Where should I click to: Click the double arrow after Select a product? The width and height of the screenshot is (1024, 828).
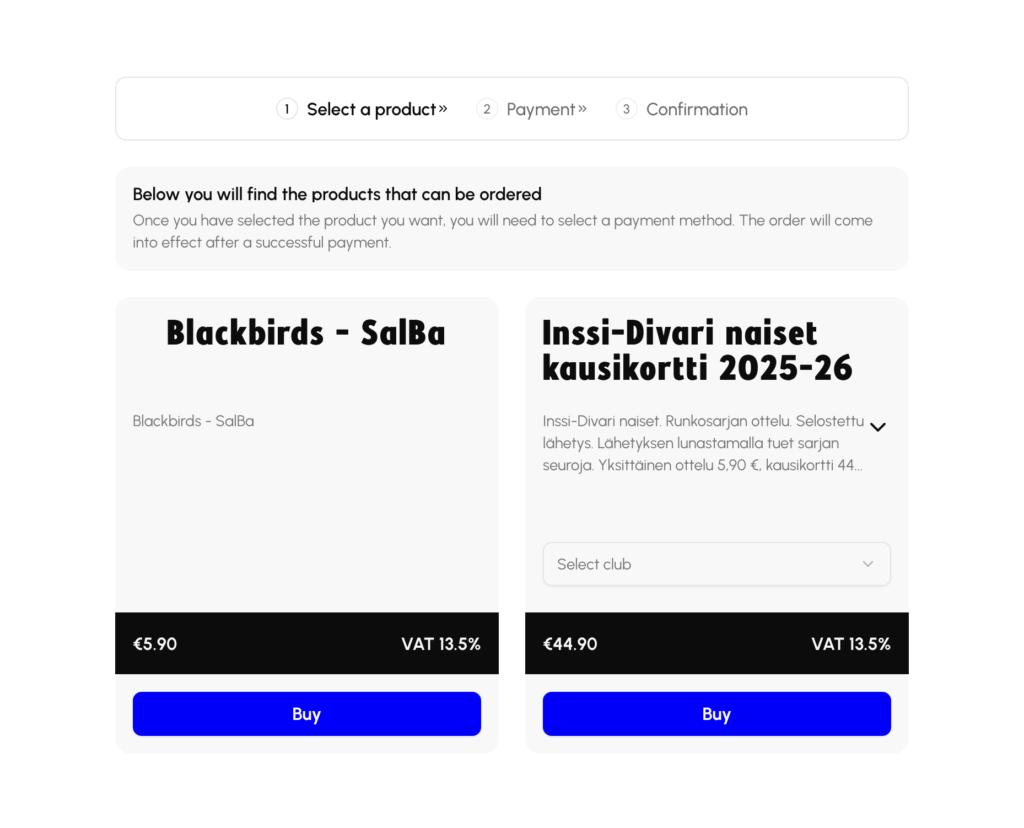443,108
